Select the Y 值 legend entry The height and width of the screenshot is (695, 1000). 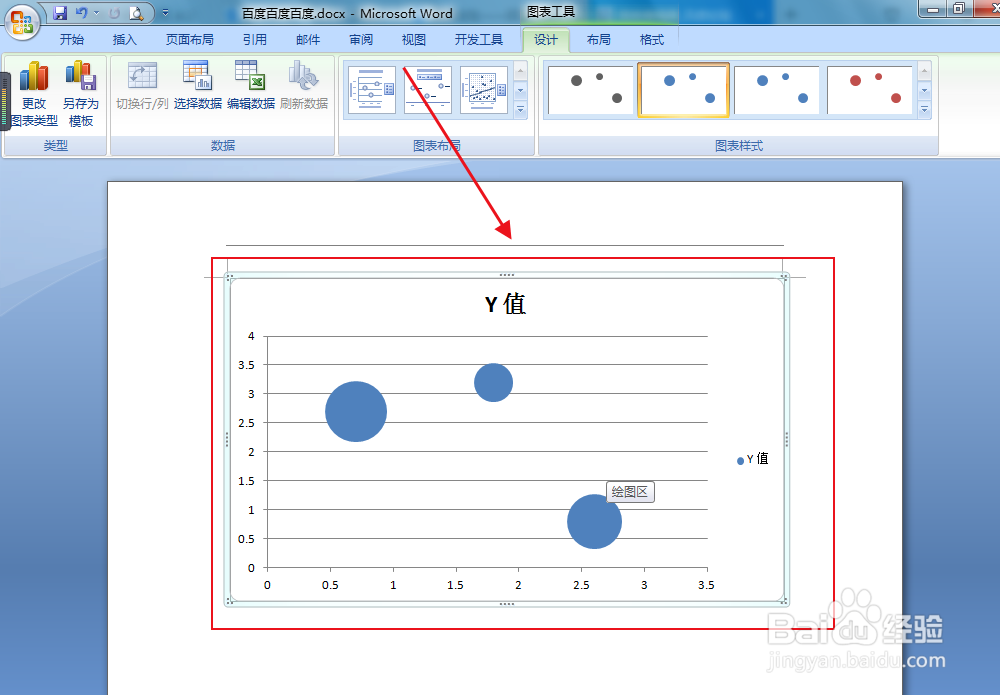click(x=753, y=459)
